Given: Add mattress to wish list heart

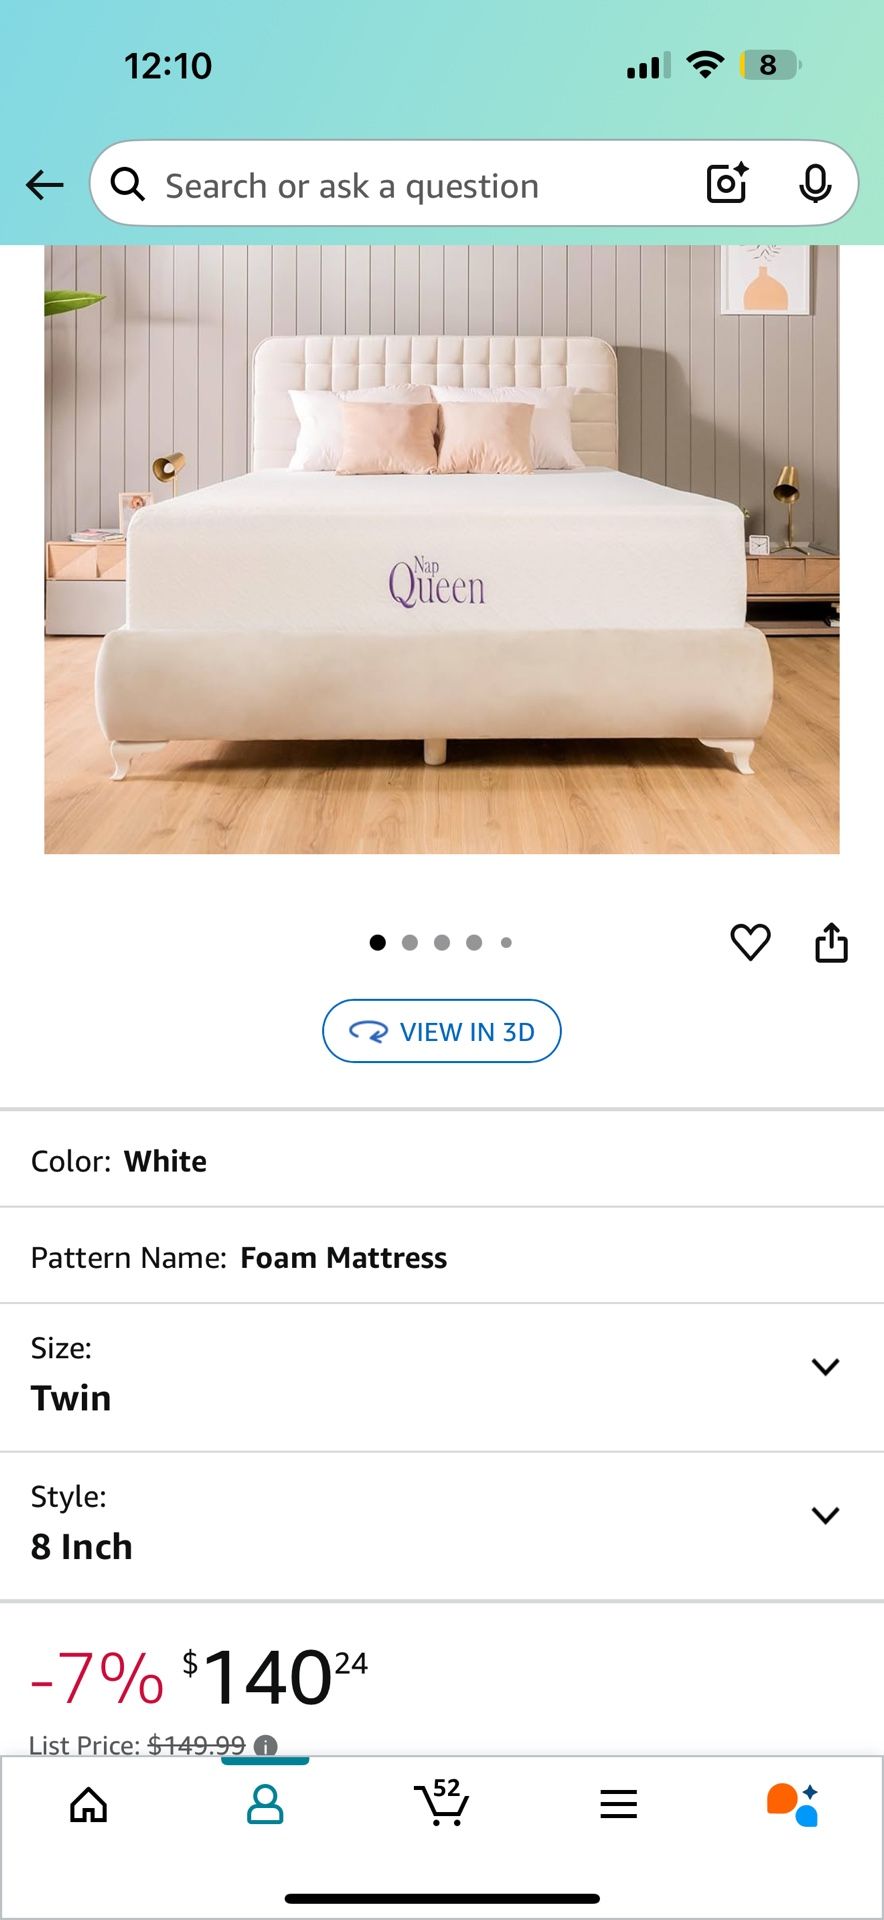Looking at the screenshot, I should pos(750,942).
